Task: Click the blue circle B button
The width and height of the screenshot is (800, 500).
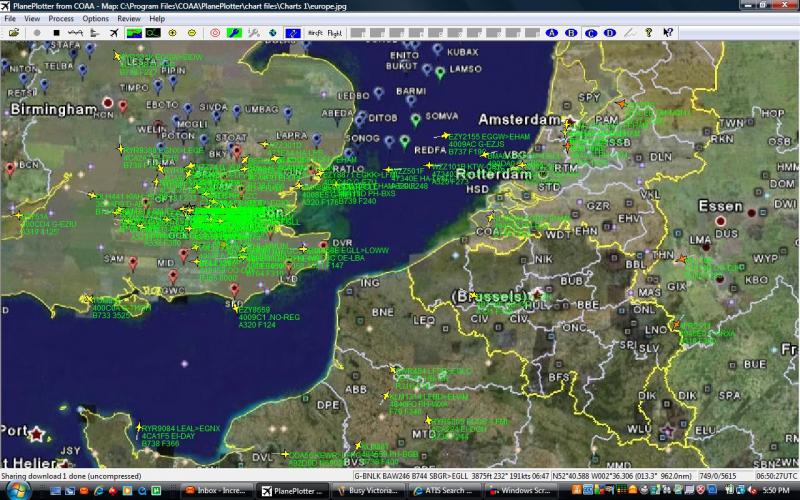Action: pos(571,33)
